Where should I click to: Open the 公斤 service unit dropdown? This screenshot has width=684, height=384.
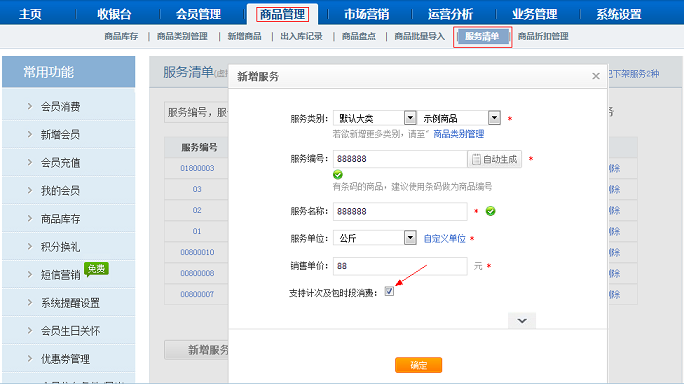point(410,238)
